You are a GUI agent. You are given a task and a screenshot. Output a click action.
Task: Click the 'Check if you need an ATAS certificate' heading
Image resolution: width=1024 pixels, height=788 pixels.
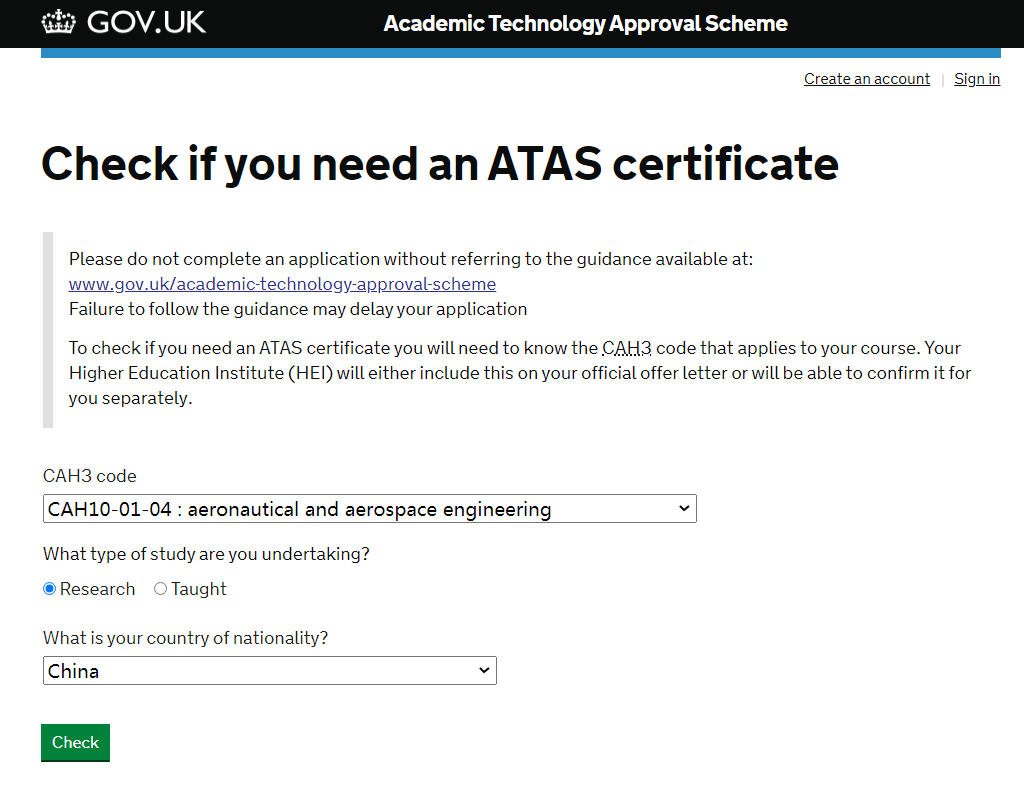tap(439, 164)
